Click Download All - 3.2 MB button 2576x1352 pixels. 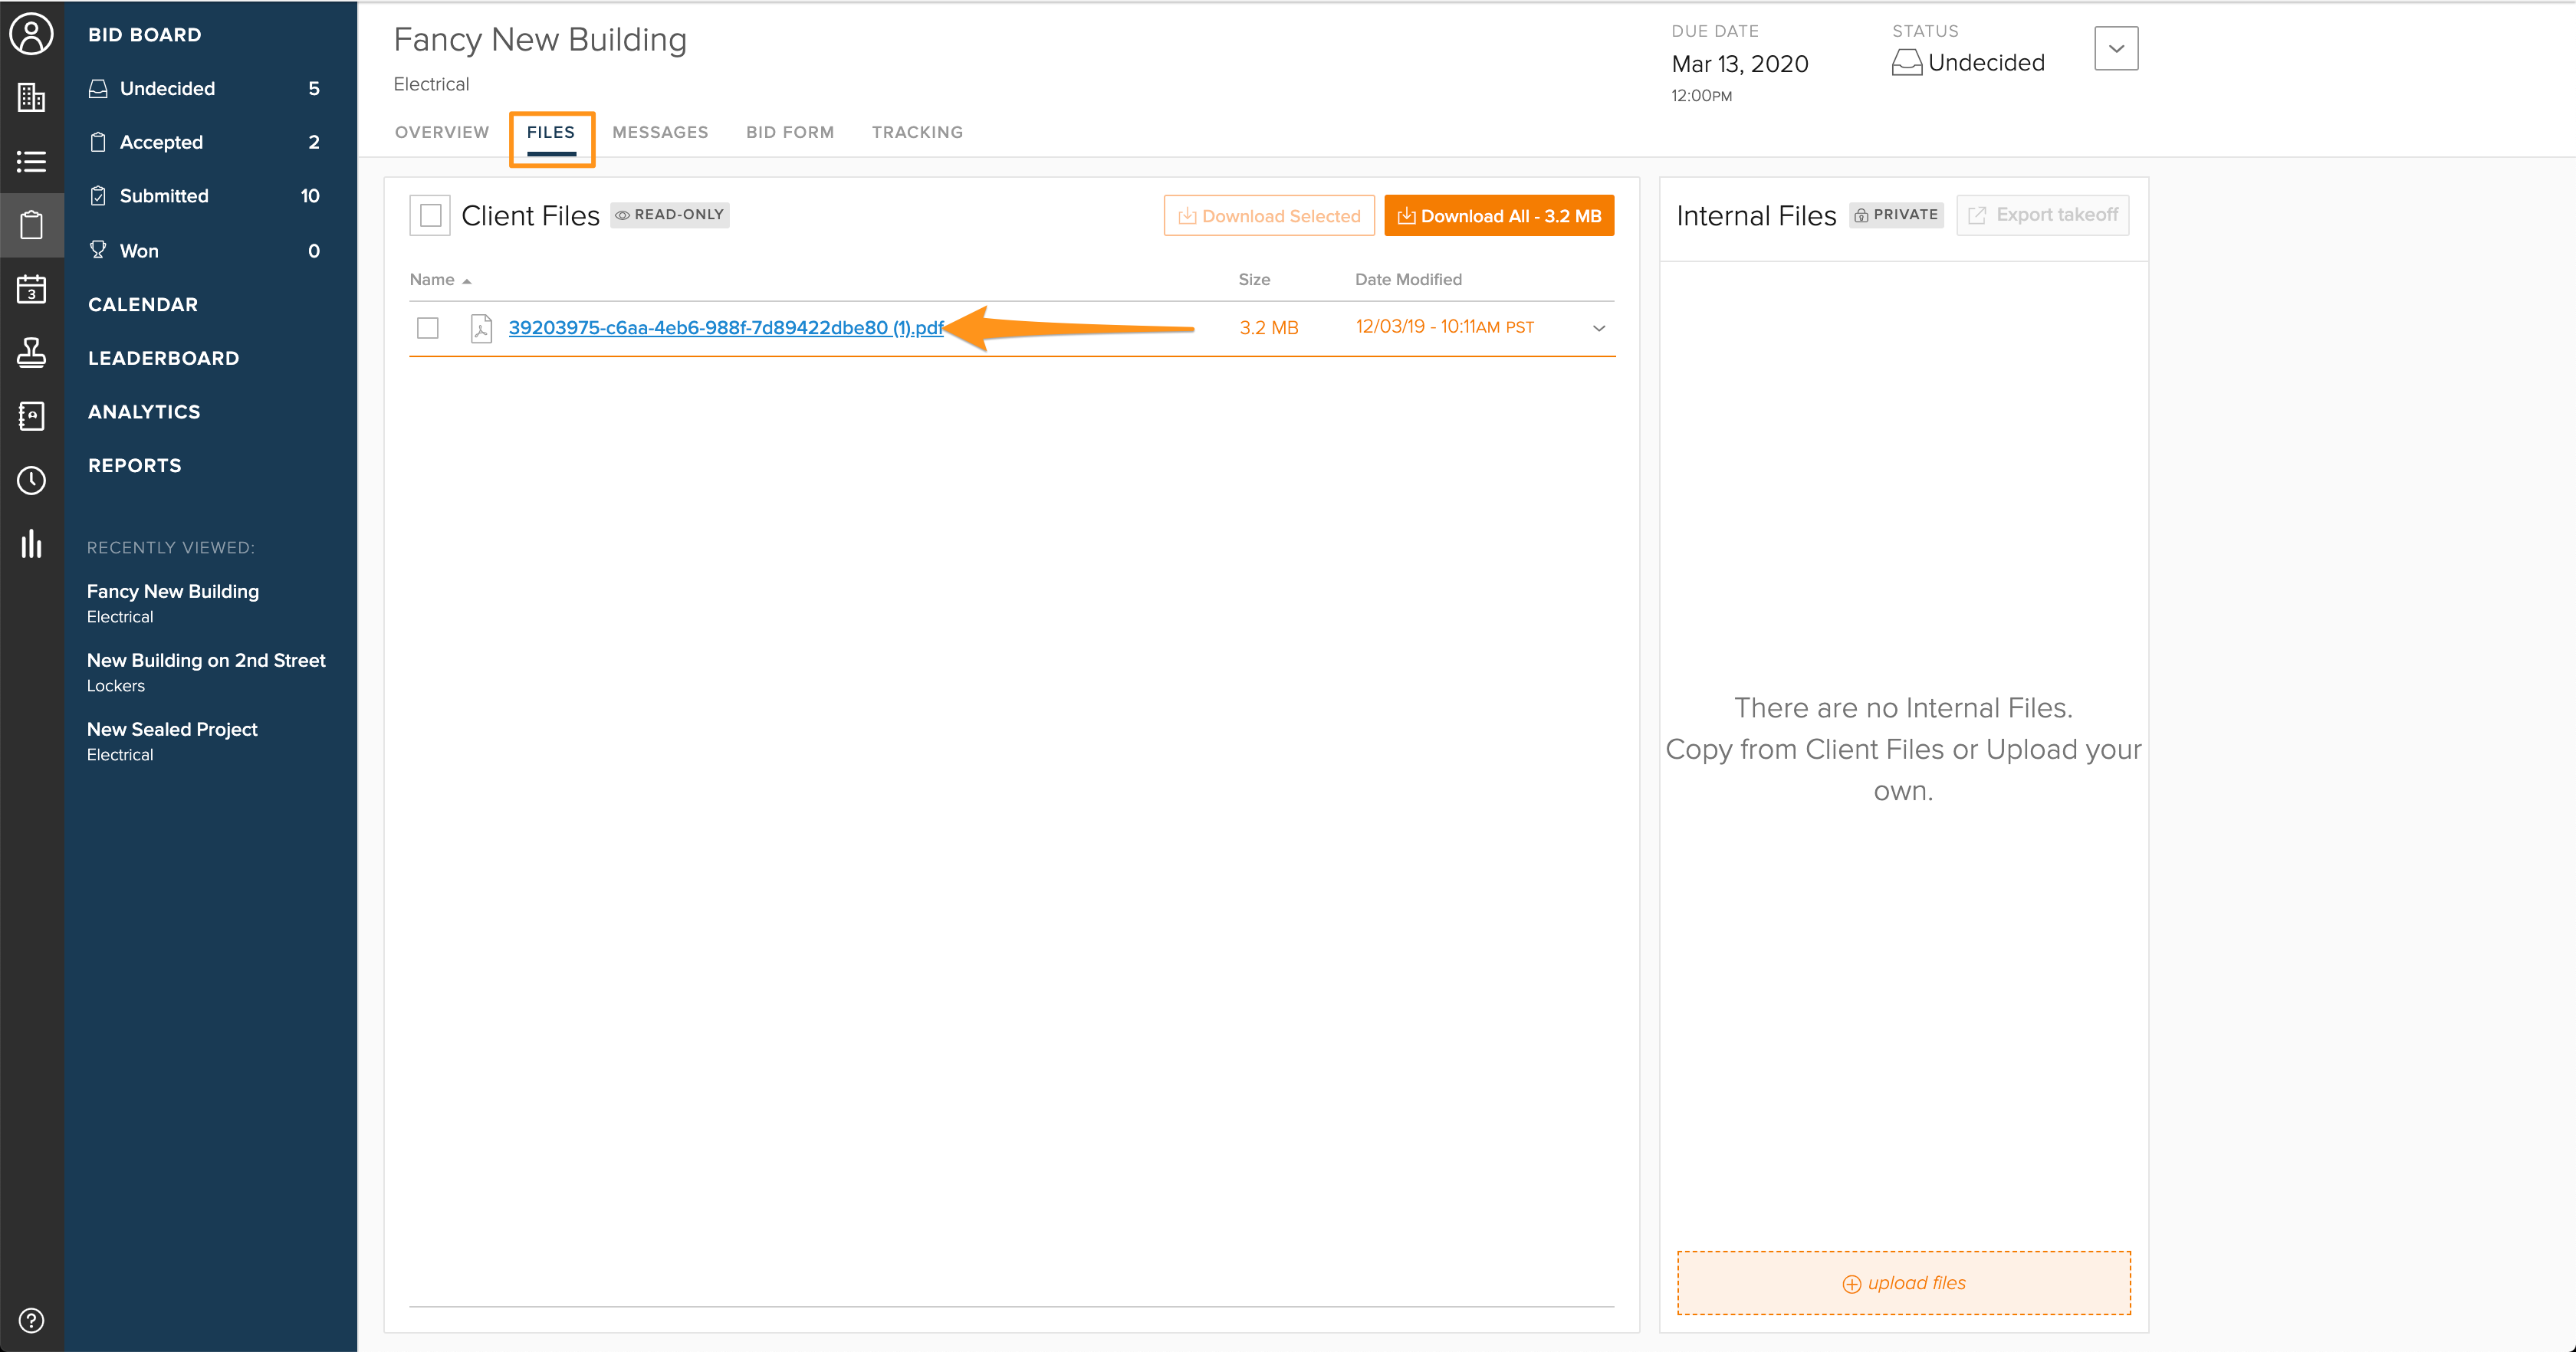[1498, 216]
